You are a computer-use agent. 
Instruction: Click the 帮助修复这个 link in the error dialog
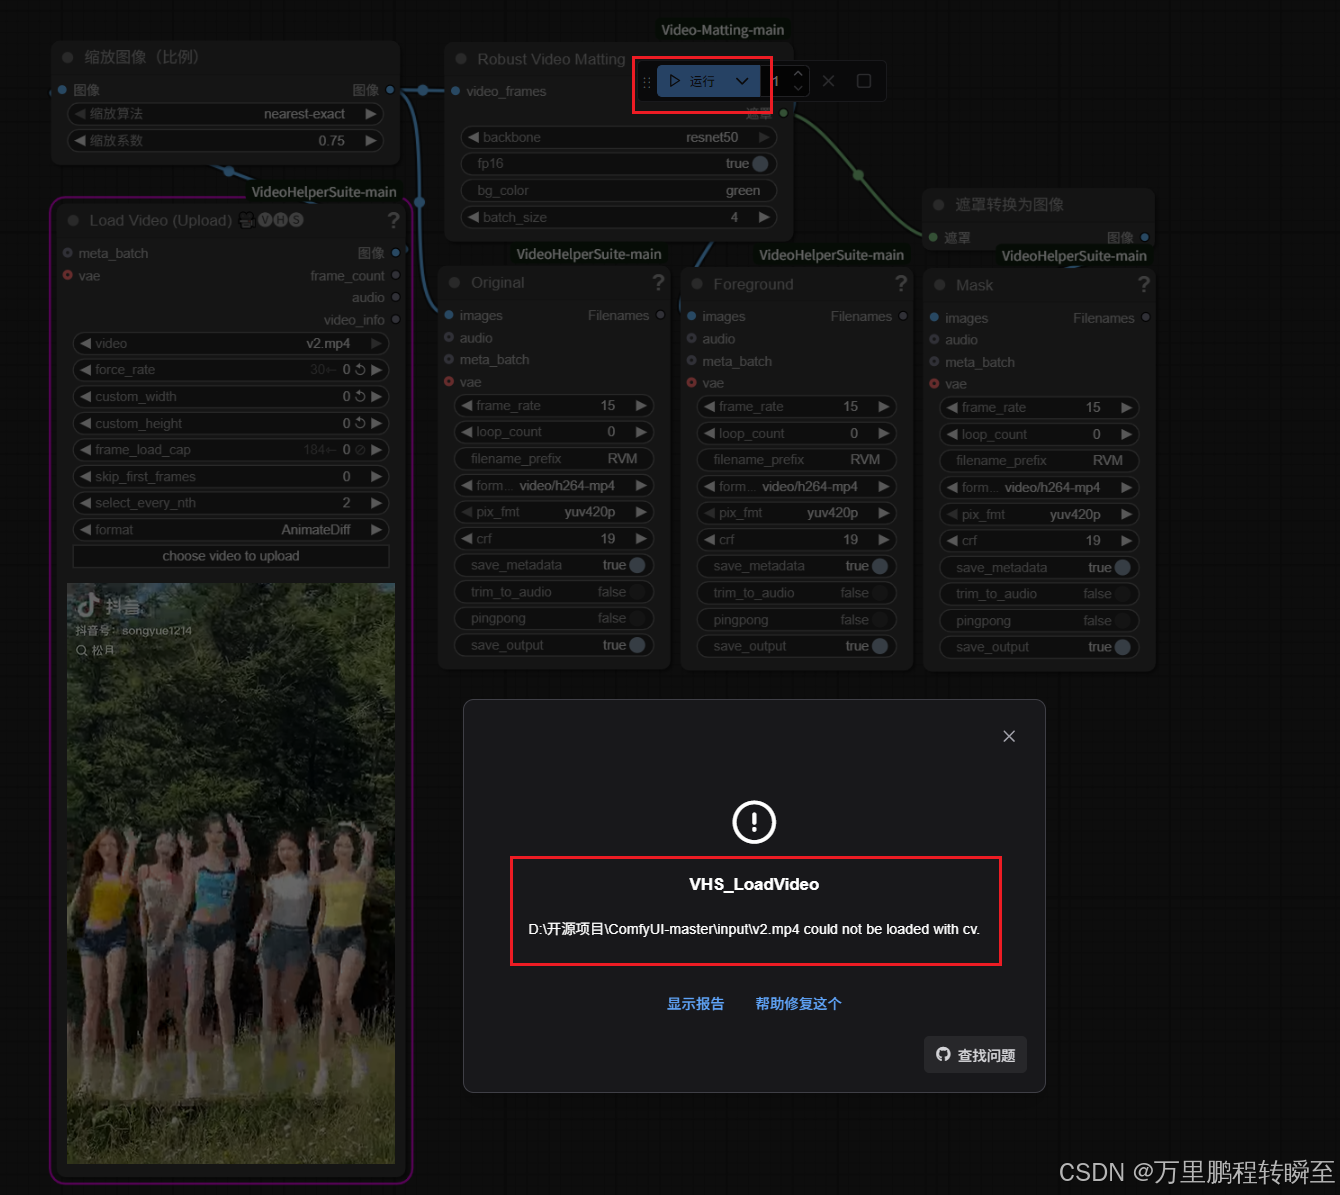798,1004
